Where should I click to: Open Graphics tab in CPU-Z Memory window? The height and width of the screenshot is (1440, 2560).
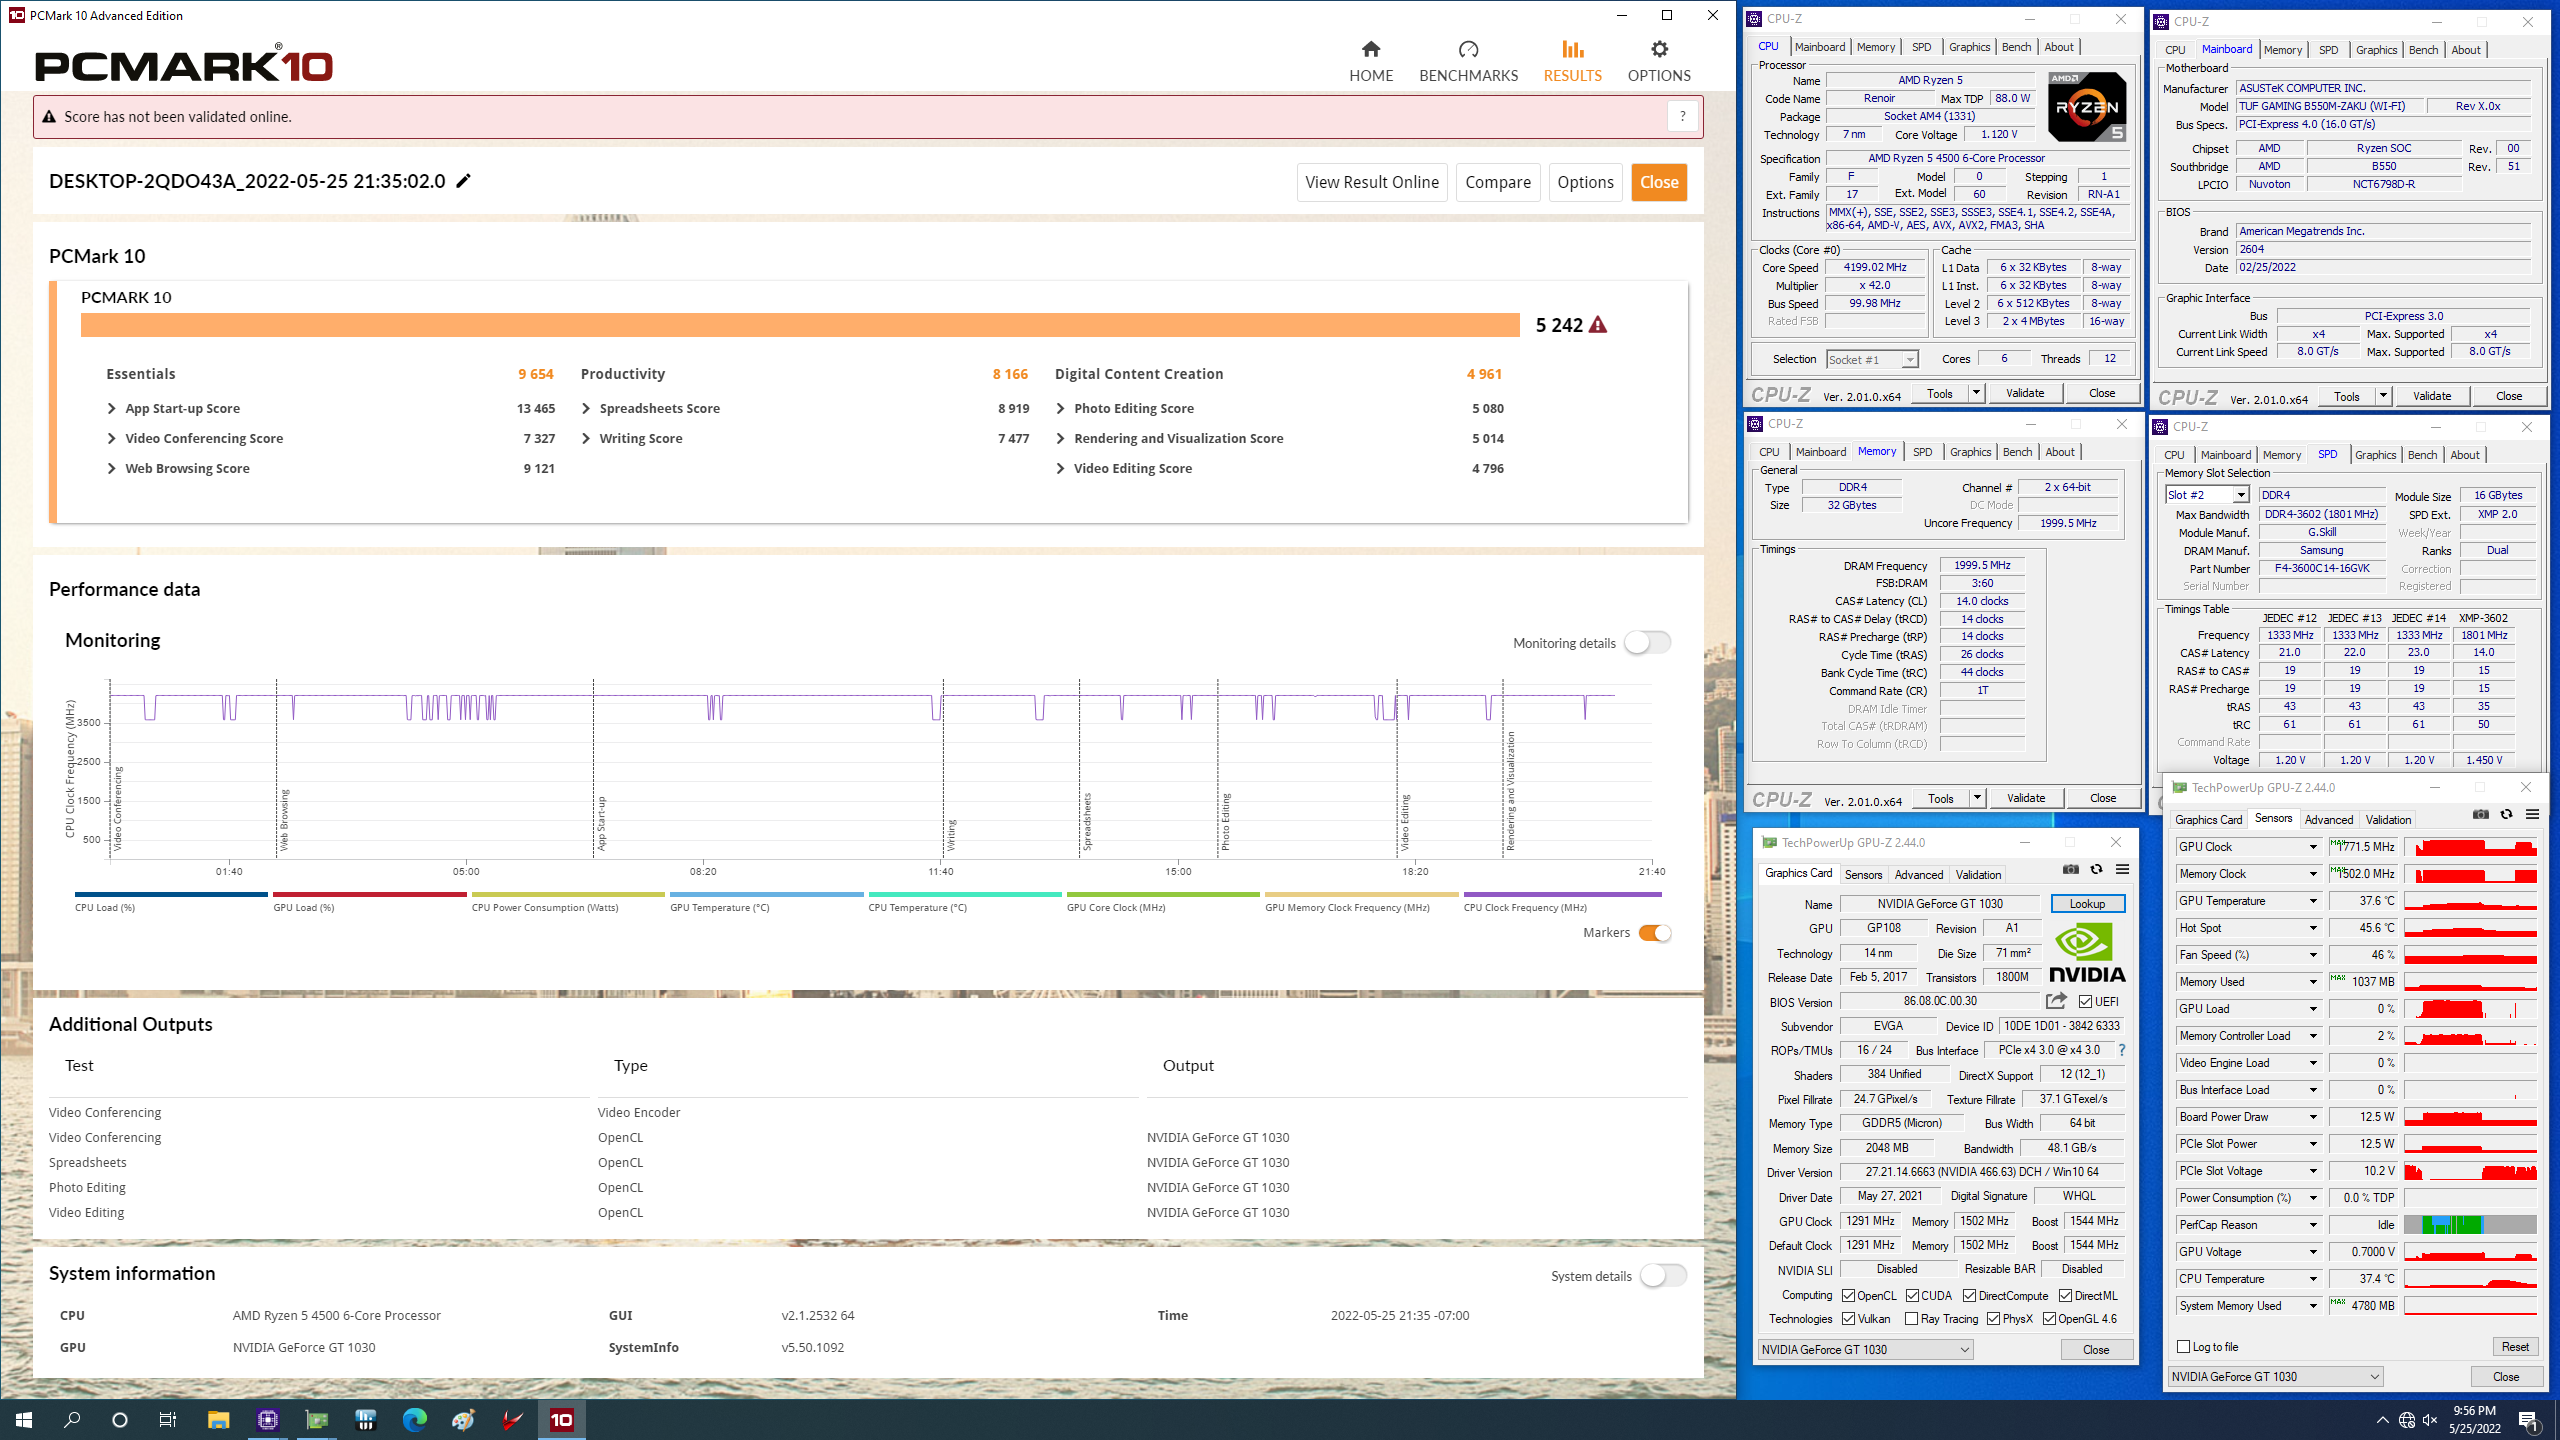[x=1970, y=452]
